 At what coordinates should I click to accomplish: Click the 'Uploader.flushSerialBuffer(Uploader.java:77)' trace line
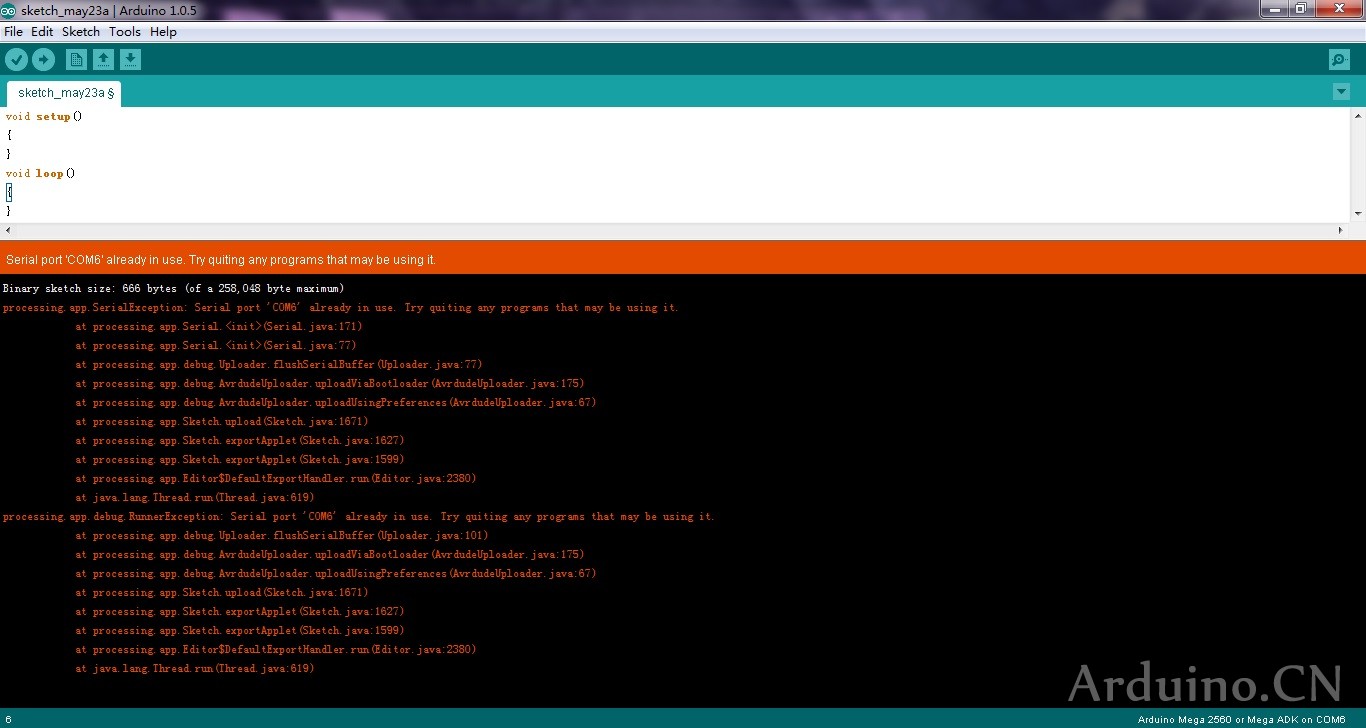click(279, 365)
